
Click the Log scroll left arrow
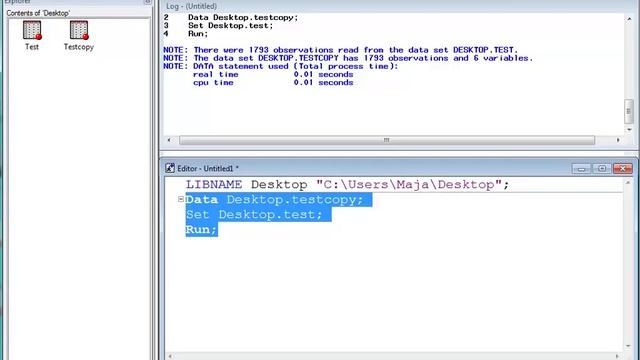169,140
